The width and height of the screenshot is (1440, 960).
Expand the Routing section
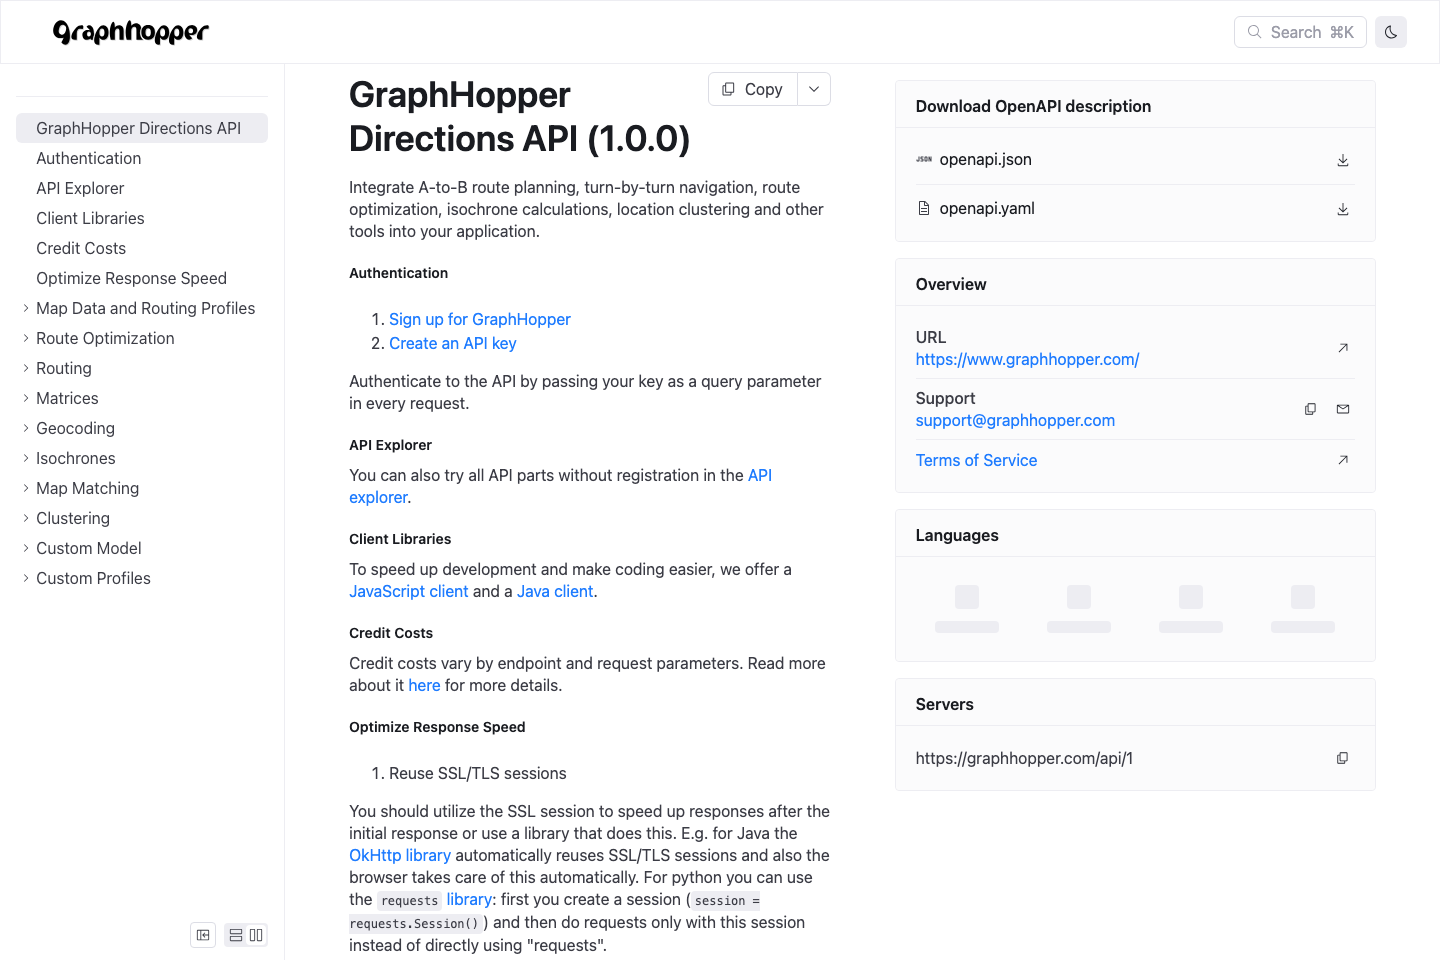click(x=26, y=368)
